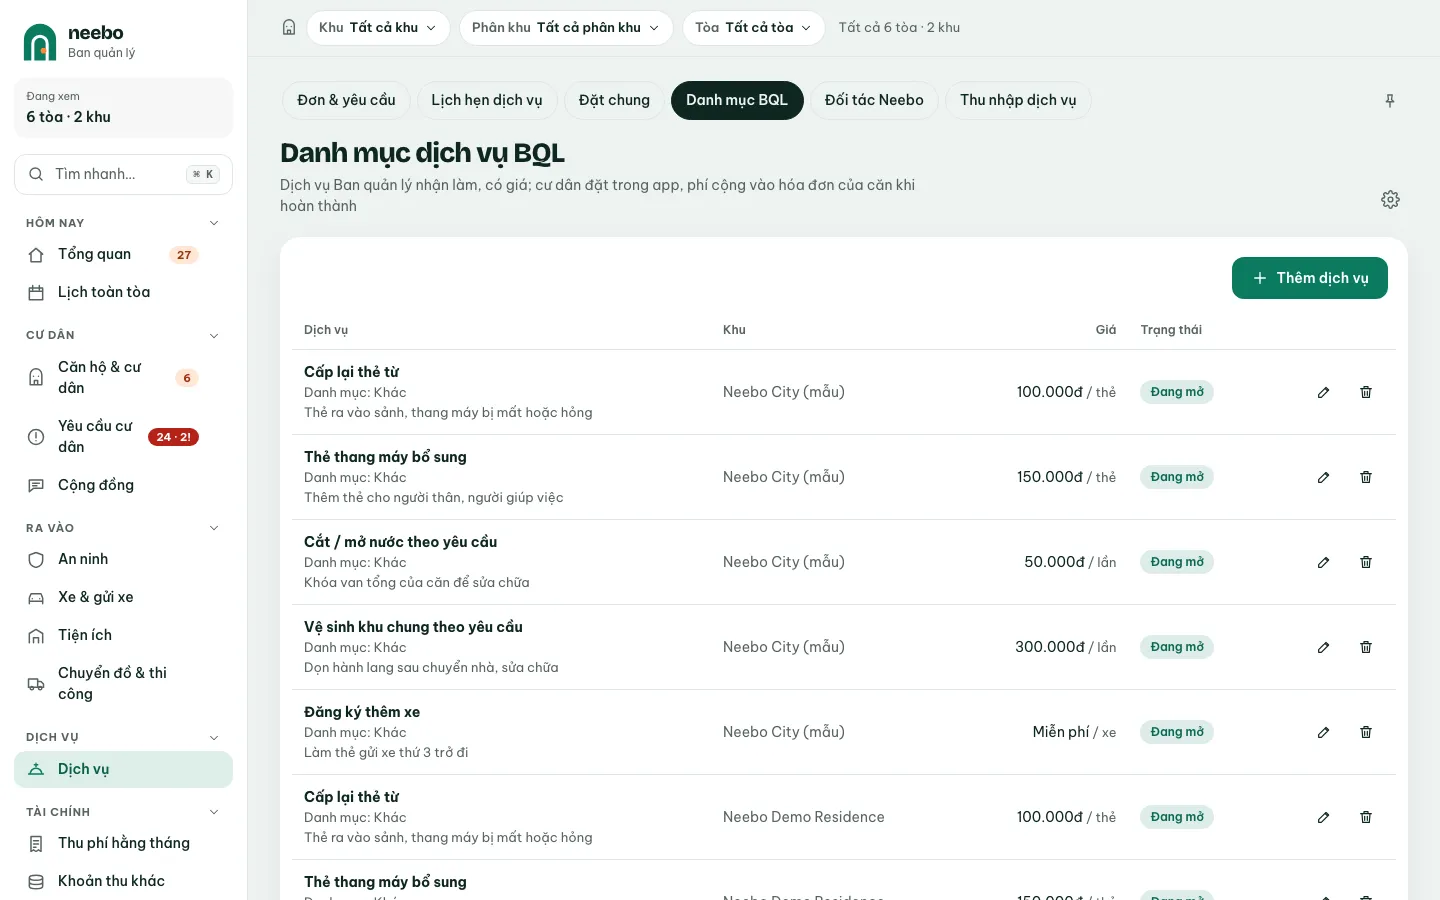Click the building icon in the filter bar
This screenshot has width=1440, height=900.
pos(289,28)
